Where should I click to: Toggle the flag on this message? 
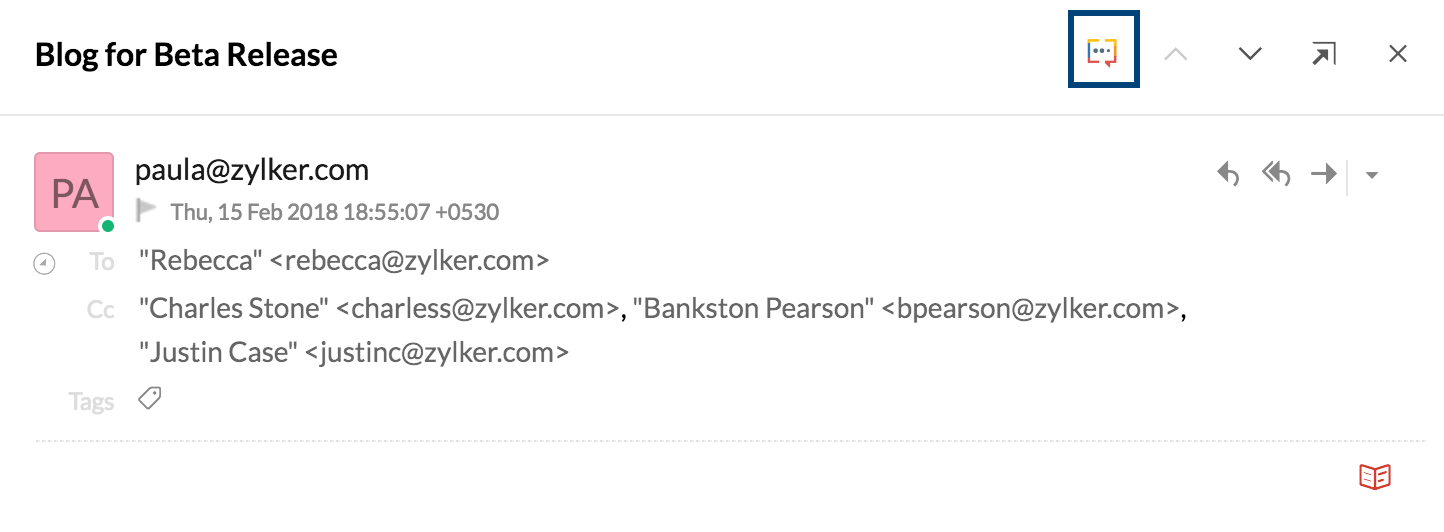pyautogui.click(x=147, y=211)
